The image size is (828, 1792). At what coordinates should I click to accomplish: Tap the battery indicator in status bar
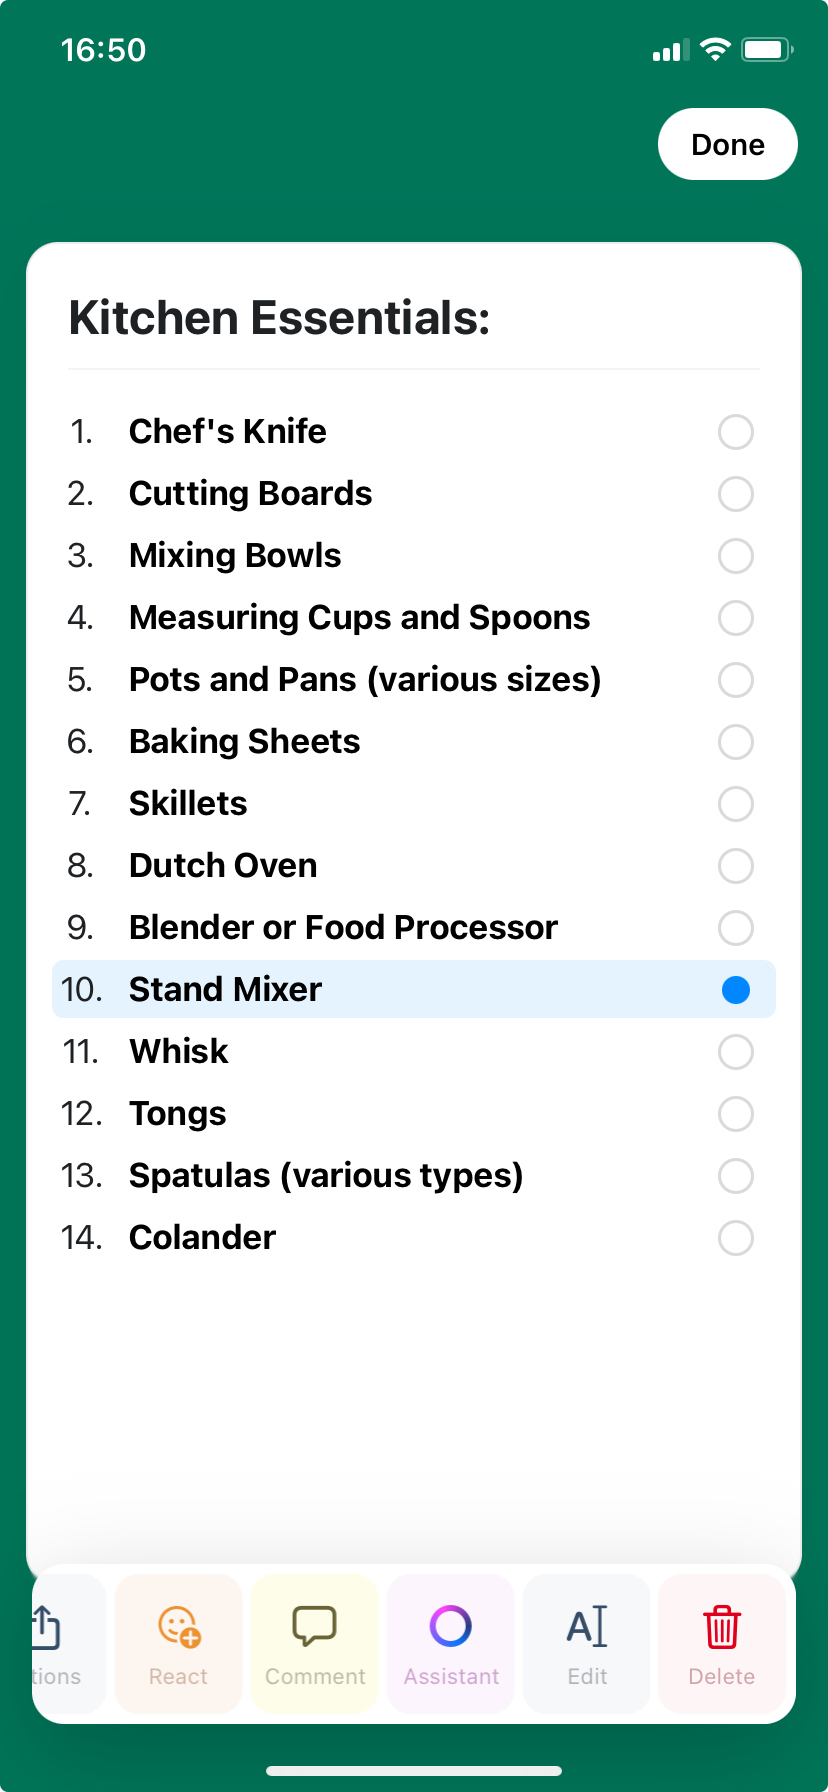click(x=767, y=49)
